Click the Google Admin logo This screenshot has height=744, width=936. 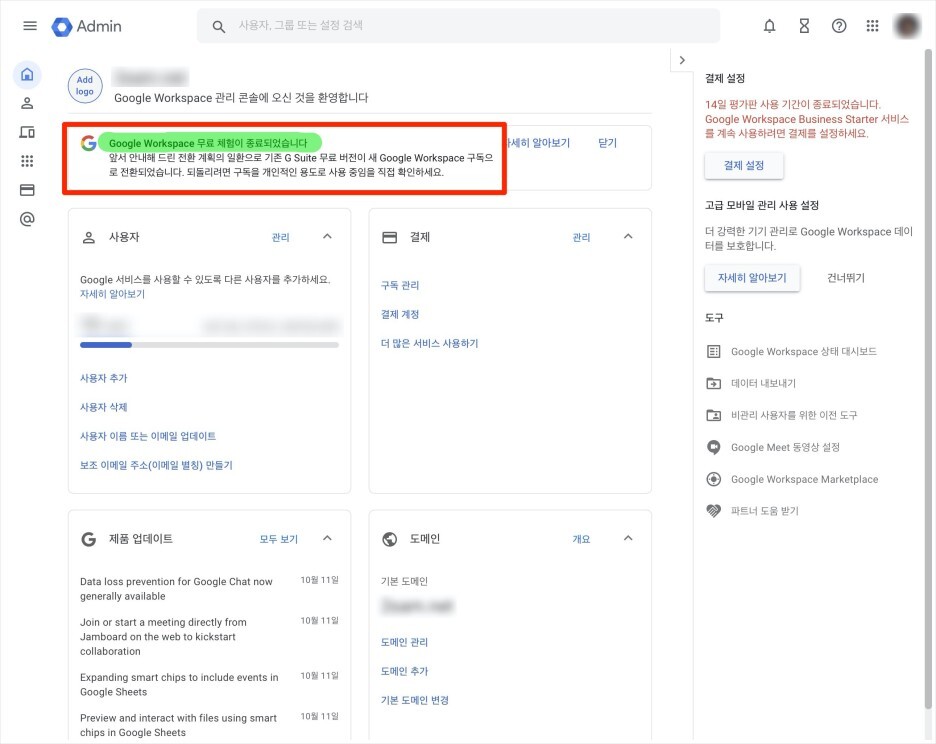point(87,26)
